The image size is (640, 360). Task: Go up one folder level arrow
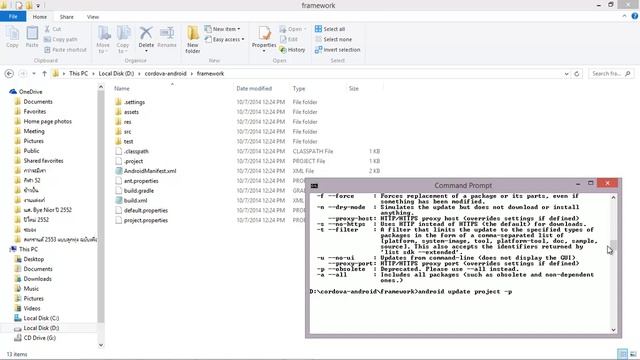[x=44, y=73]
